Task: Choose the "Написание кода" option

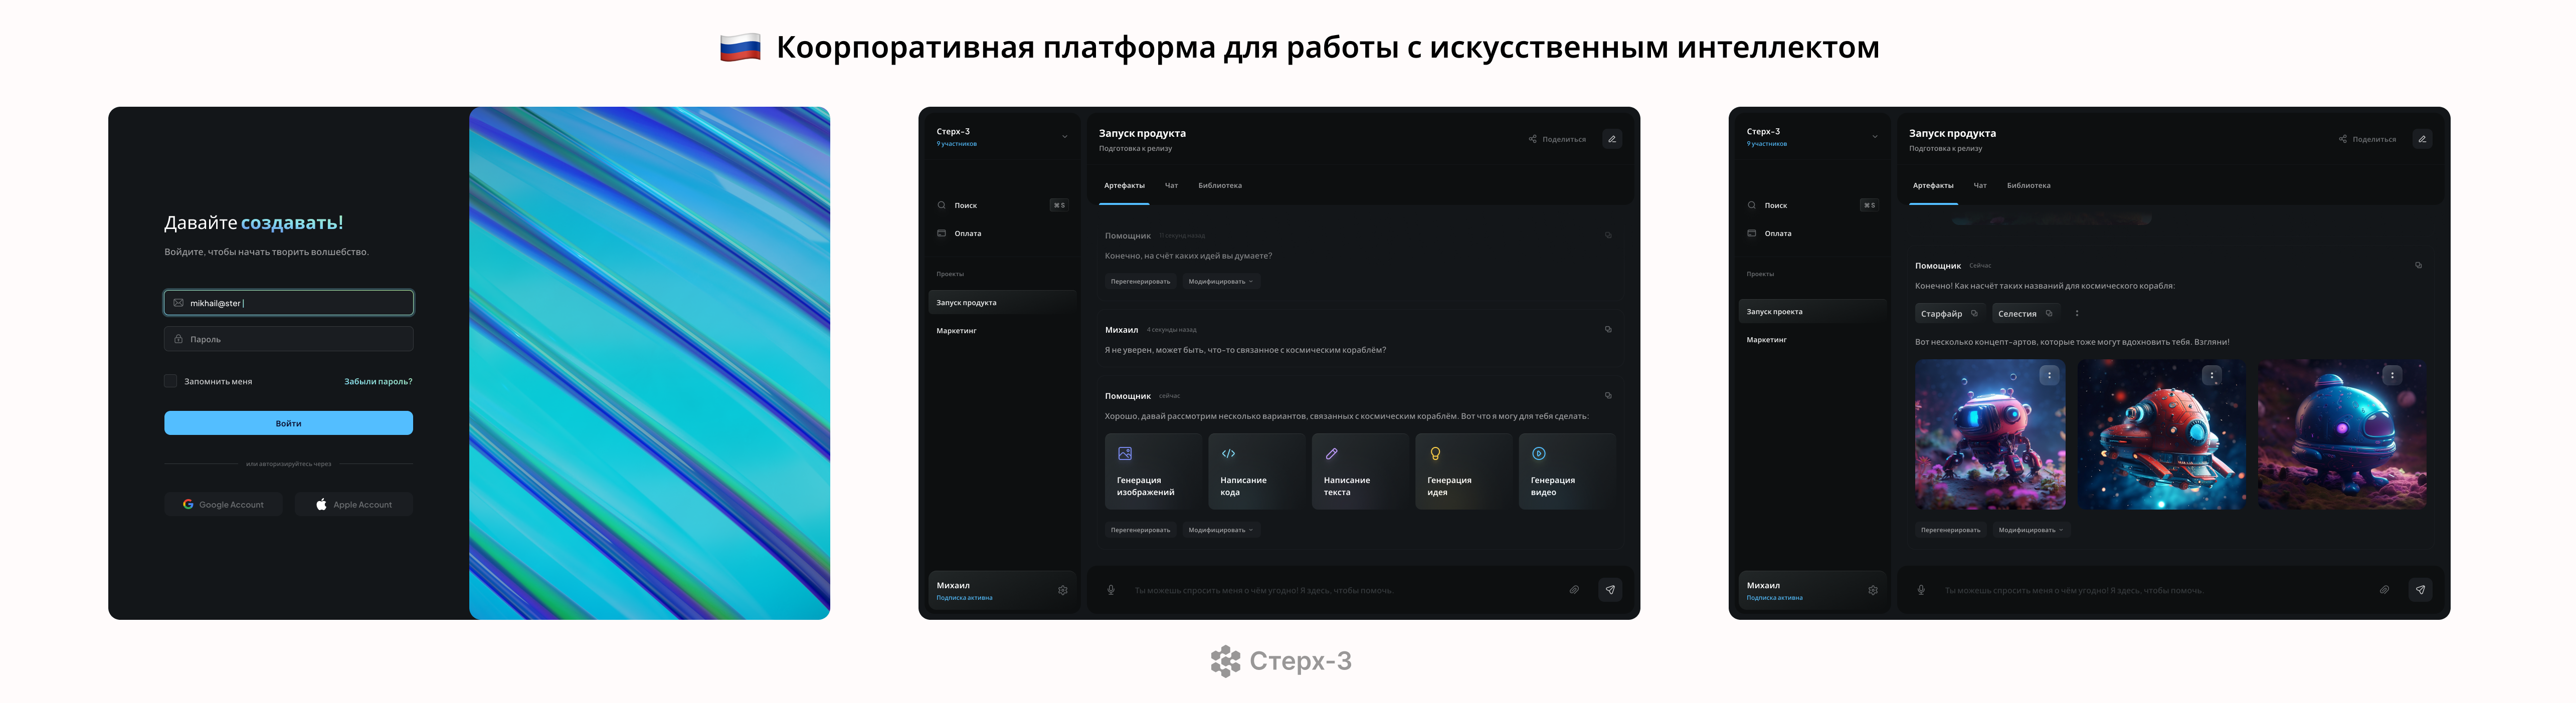Action: point(1255,470)
